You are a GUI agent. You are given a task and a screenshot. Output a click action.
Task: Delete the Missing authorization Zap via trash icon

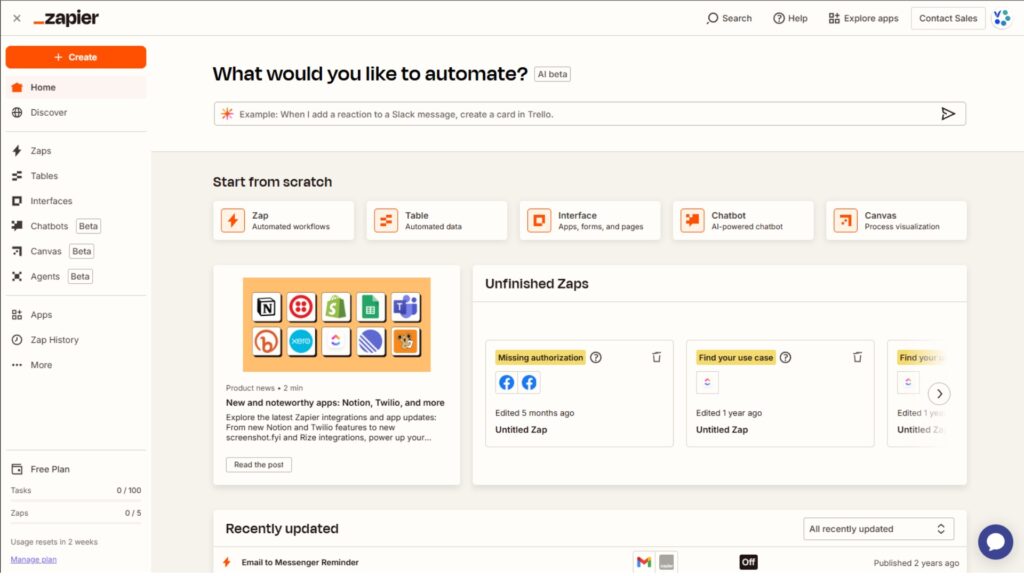coord(656,357)
